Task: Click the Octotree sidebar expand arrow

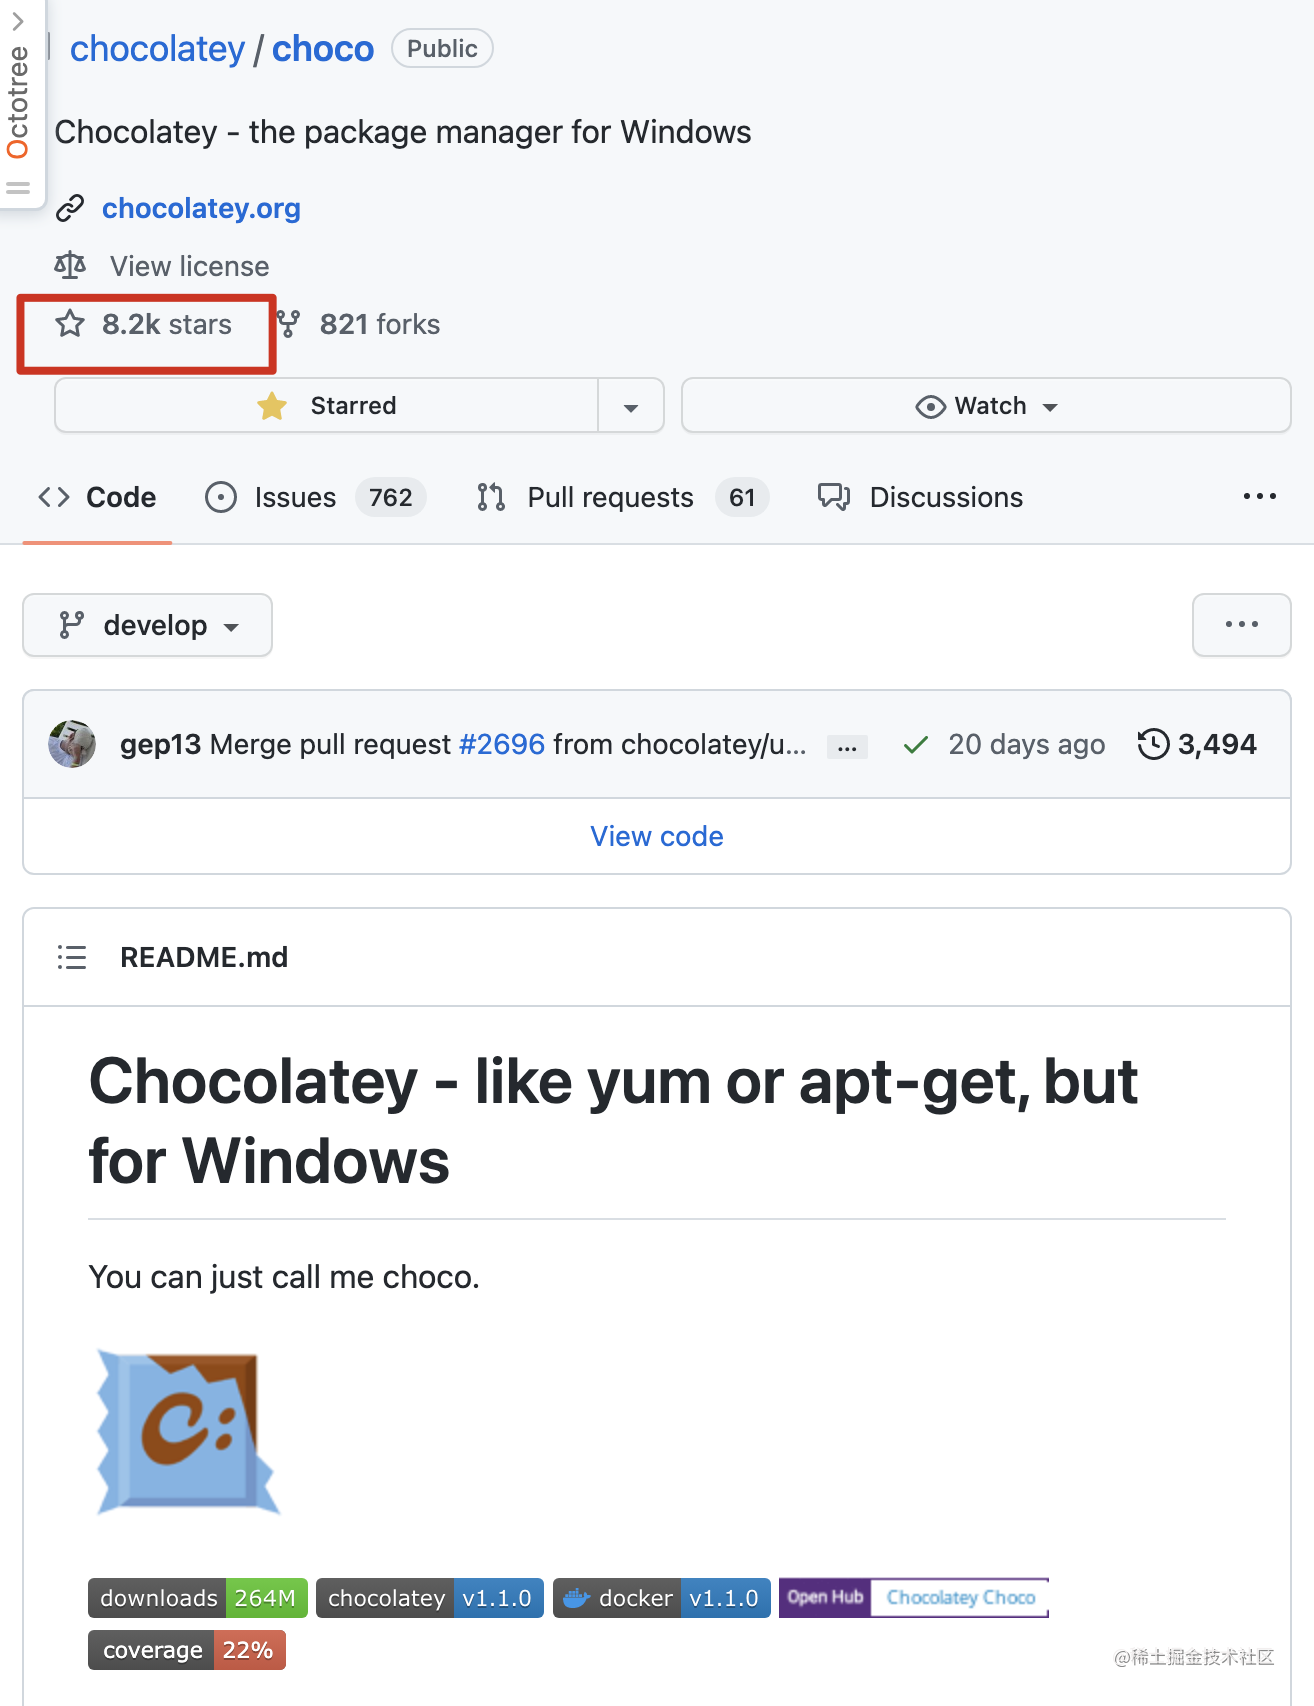Action: 18,21
